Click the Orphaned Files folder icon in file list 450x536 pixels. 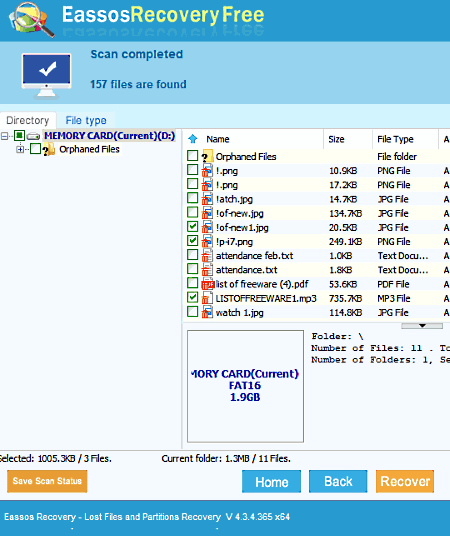(207, 157)
